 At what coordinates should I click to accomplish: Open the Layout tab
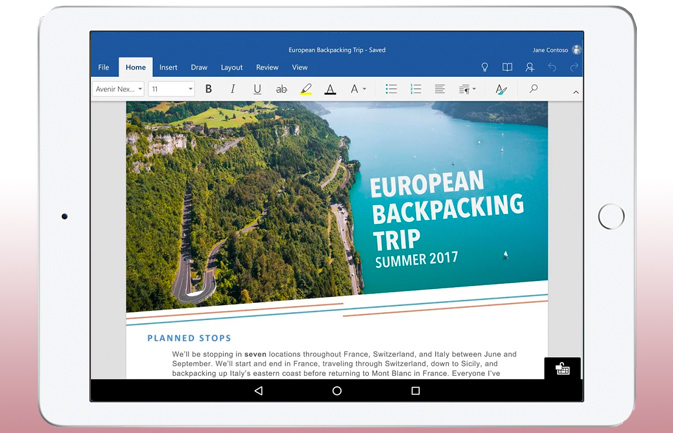pos(232,67)
